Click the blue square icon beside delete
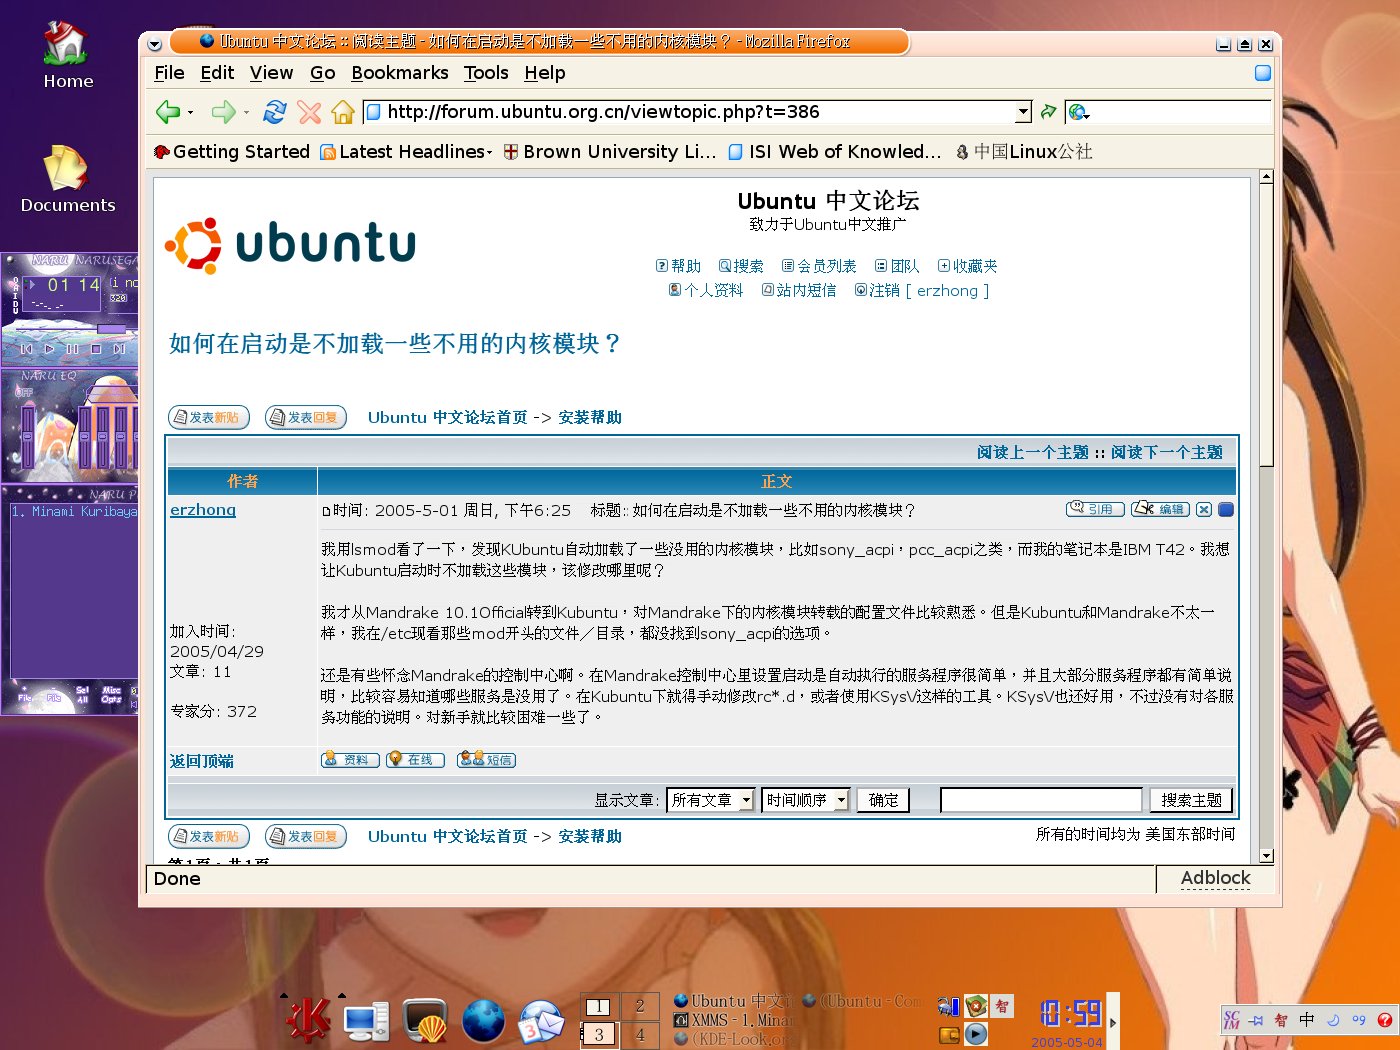1400x1050 pixels. (1226, 509)
